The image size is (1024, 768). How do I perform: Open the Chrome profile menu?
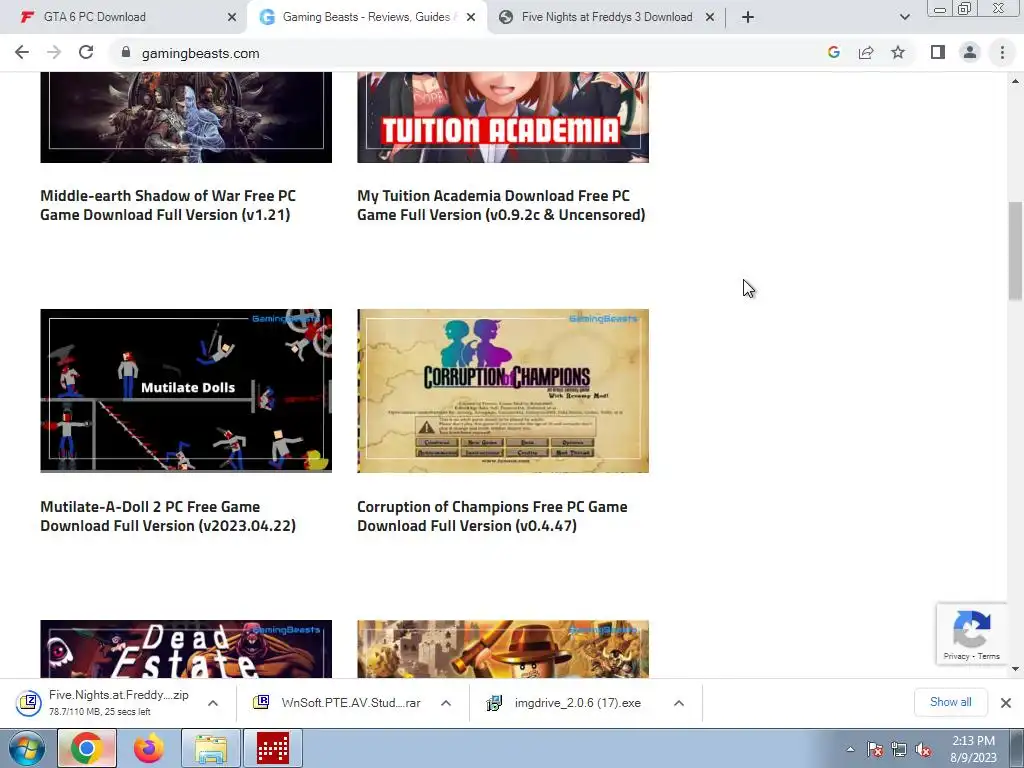pos(970,53)
